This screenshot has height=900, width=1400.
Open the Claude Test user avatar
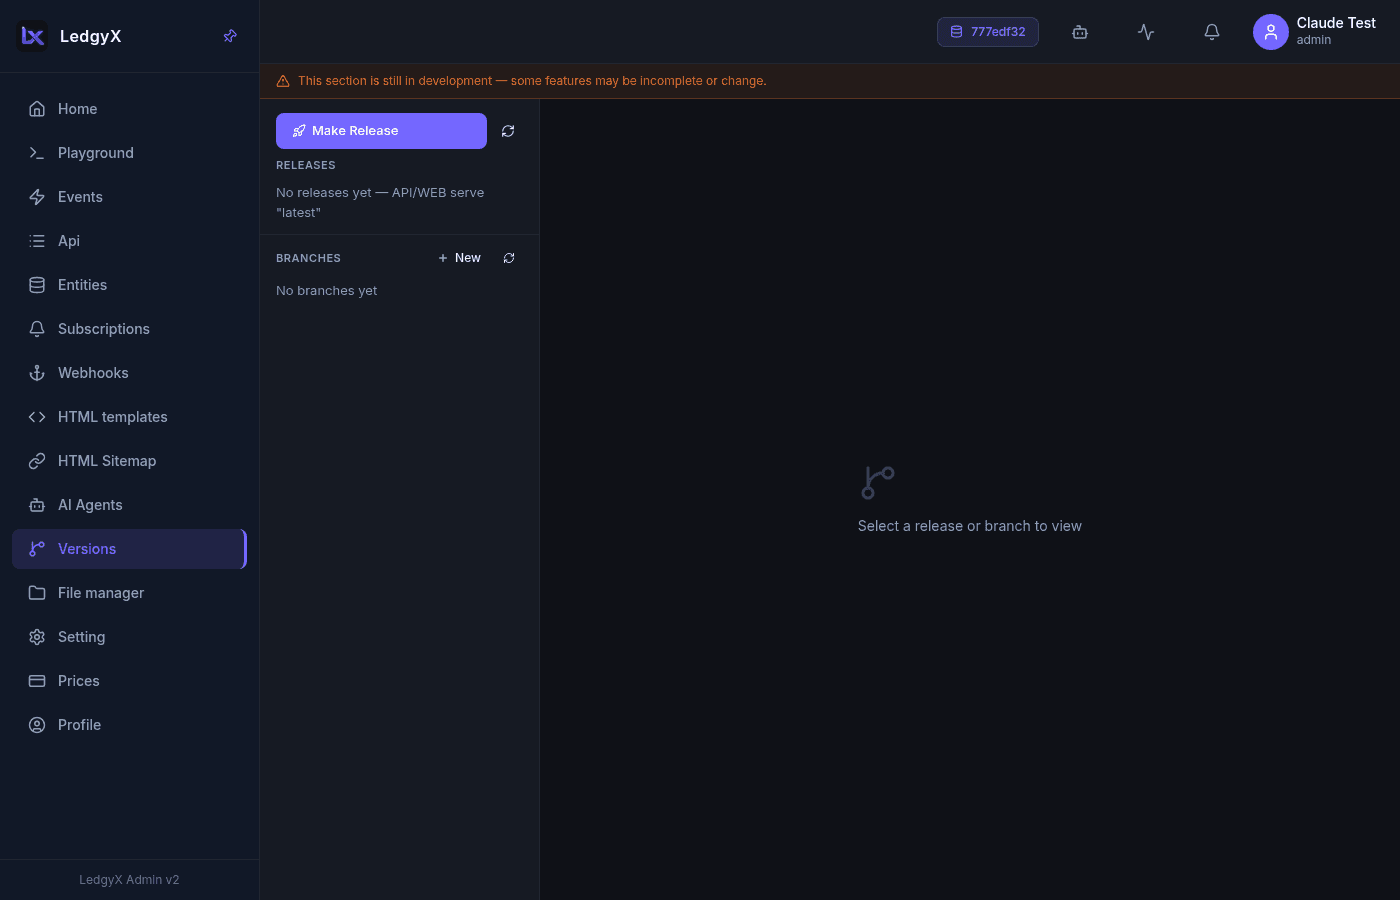tap(1271, 32)
